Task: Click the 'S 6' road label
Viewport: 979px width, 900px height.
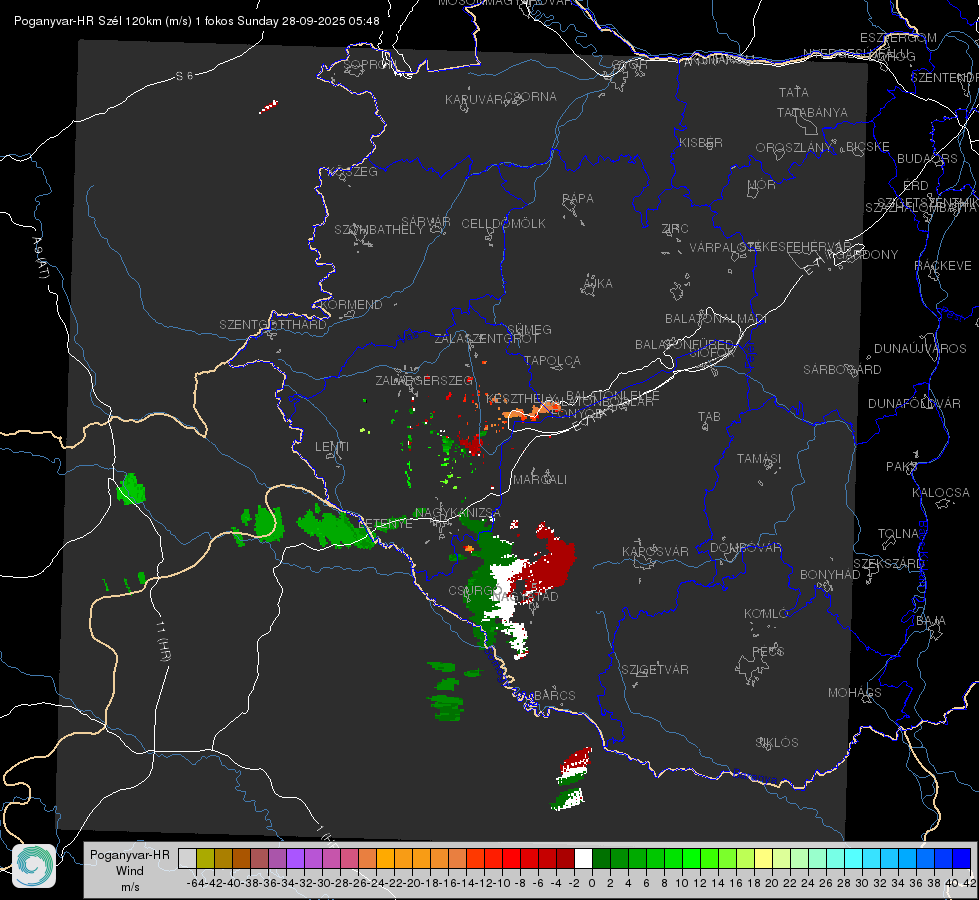Action: click(x=185, y=76)
